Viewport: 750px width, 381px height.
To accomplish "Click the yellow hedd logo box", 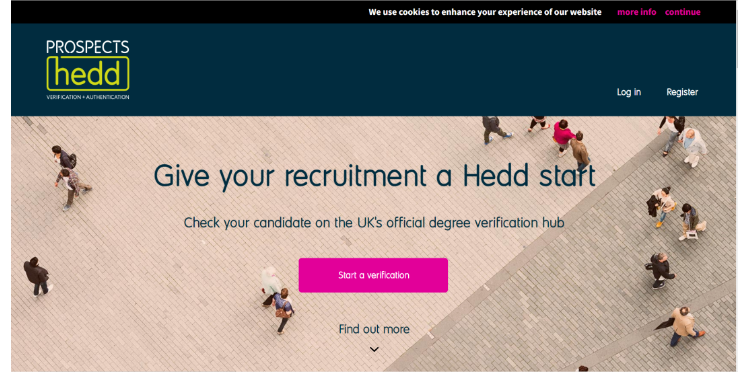I will click(x=88, y=74).
